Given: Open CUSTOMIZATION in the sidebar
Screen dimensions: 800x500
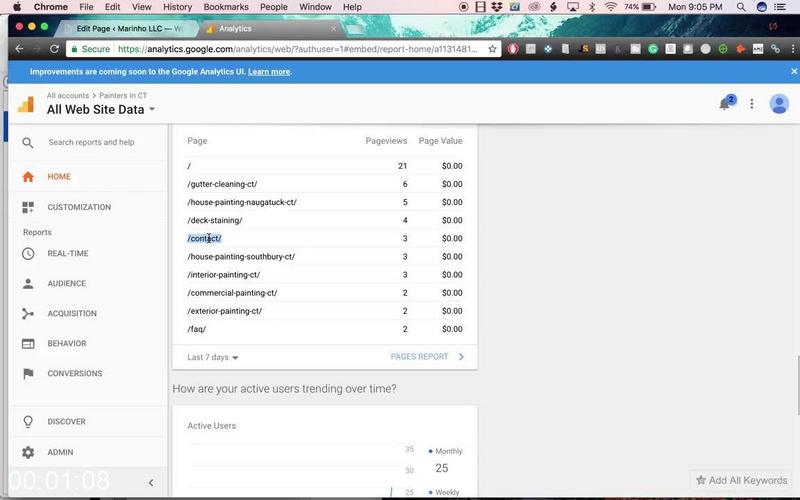Looking at the screenshot, I should (88, 207).
